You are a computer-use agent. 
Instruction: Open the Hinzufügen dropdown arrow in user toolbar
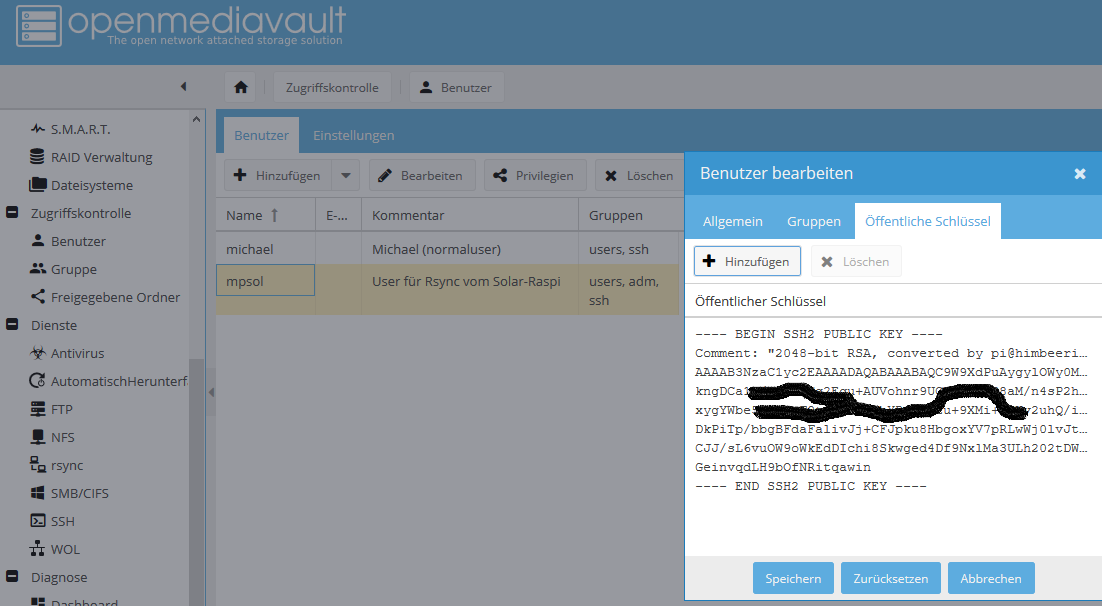(345, 175)
